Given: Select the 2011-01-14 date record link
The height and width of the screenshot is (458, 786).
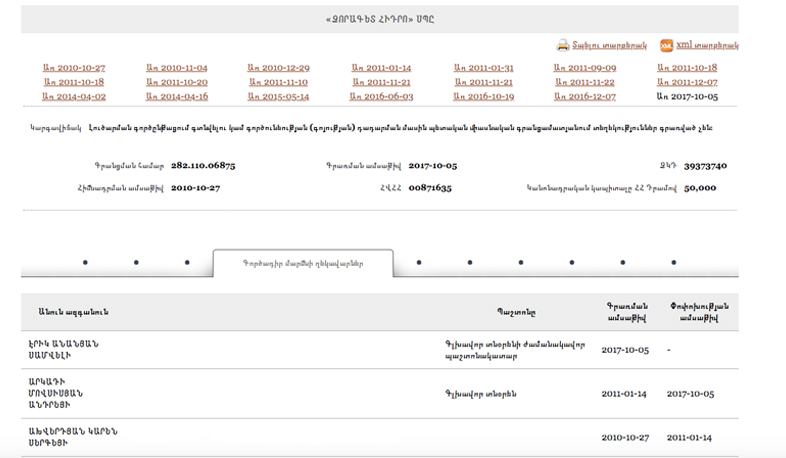Looking at the screenshot, I should 381,68.
